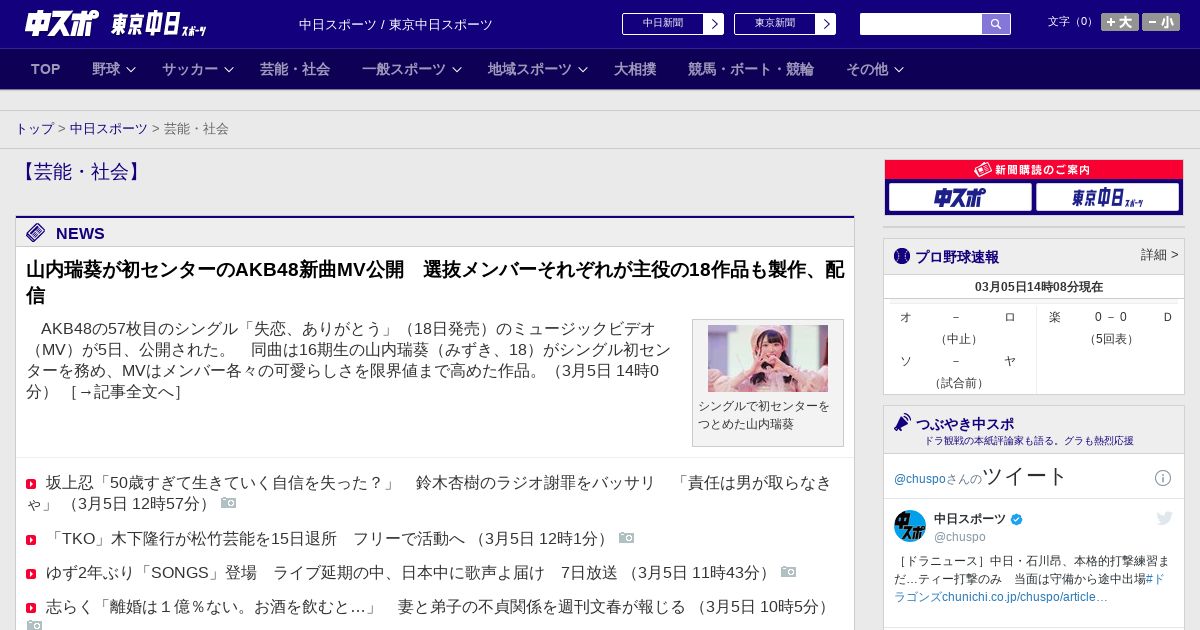Click the camera icon after 坂上忍 article
Image resolution: width=1200 pixels, height=630 pixels.
[x=229, y=503]
